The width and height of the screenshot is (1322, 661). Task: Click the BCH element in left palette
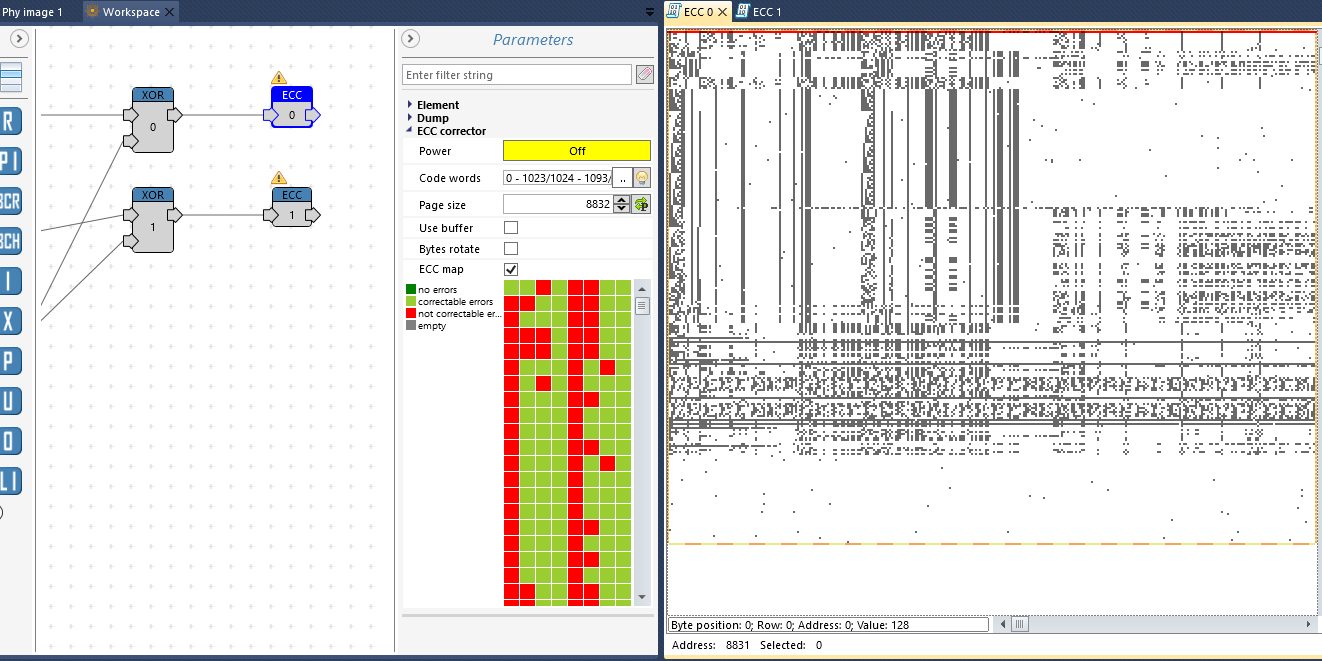10,241
